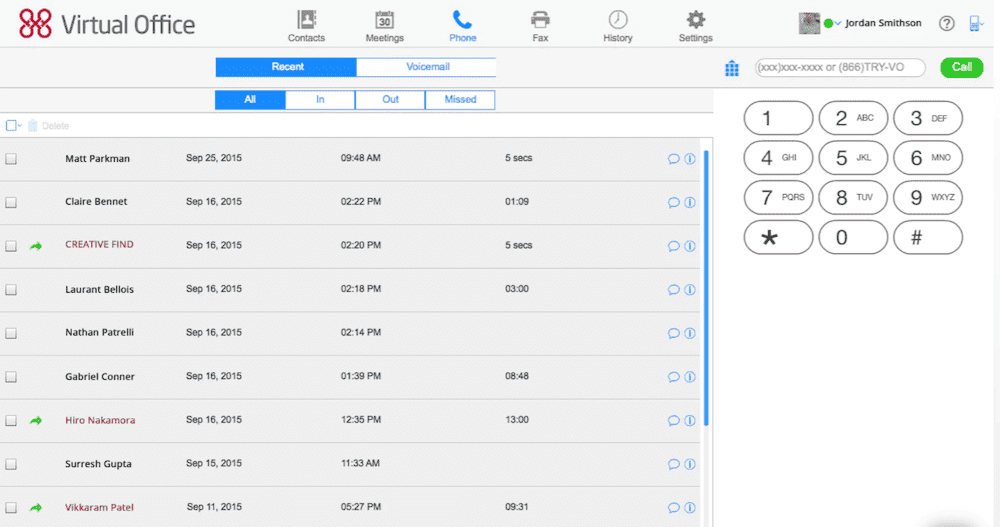Dial 0 on keypad
This screenshot has height=527, width=1000.
(x=853, y=237)
